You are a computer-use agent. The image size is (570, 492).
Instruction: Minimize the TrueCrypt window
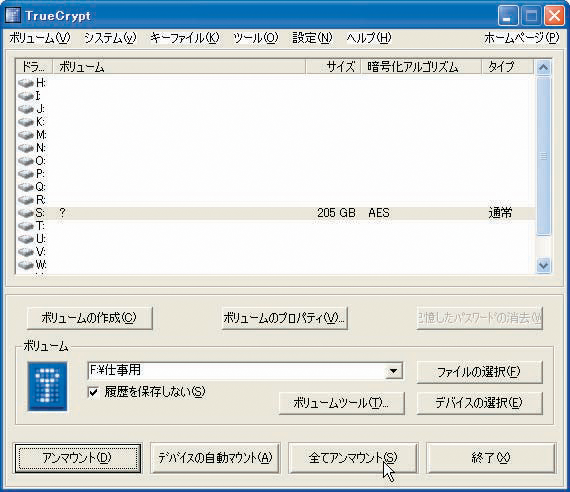click(508, 16)
